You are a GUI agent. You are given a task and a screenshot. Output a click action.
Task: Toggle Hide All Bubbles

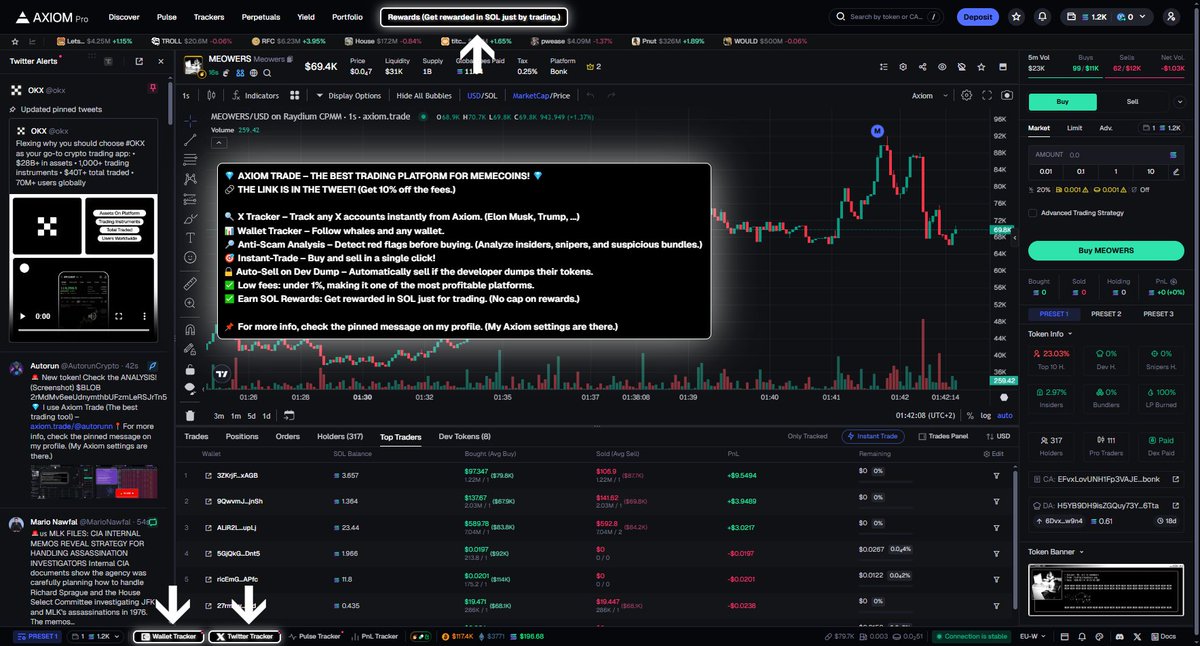[x=425, y=96]
